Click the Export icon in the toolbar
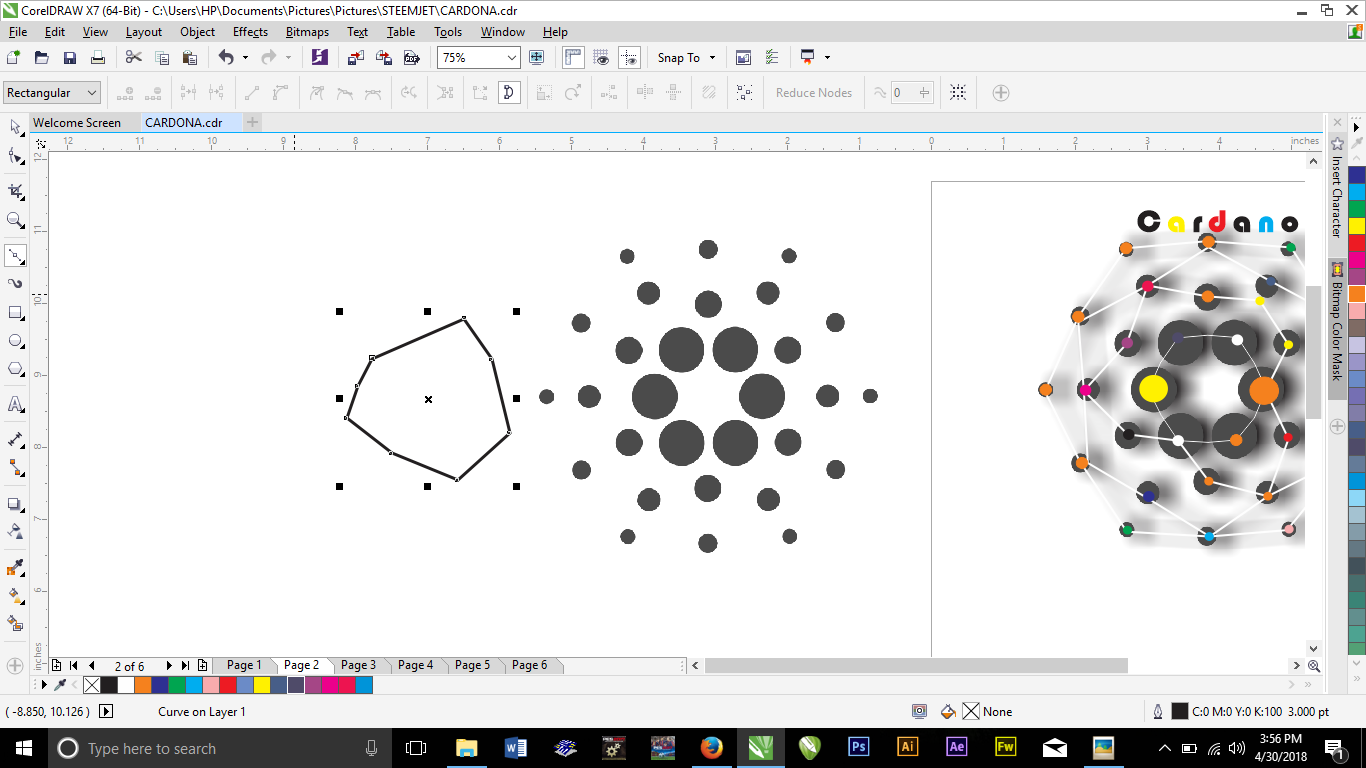Viewport: 1366px width, 768px height. [383, 58]
